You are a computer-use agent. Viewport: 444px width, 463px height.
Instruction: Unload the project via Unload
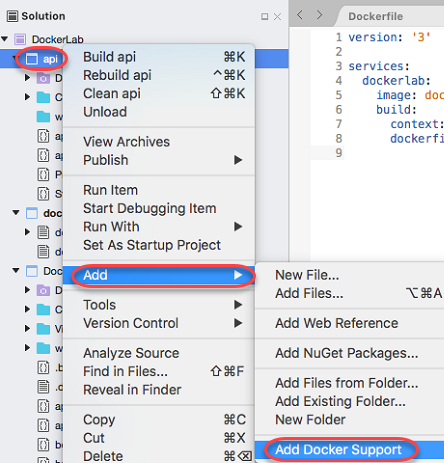(x=159, y=112)
